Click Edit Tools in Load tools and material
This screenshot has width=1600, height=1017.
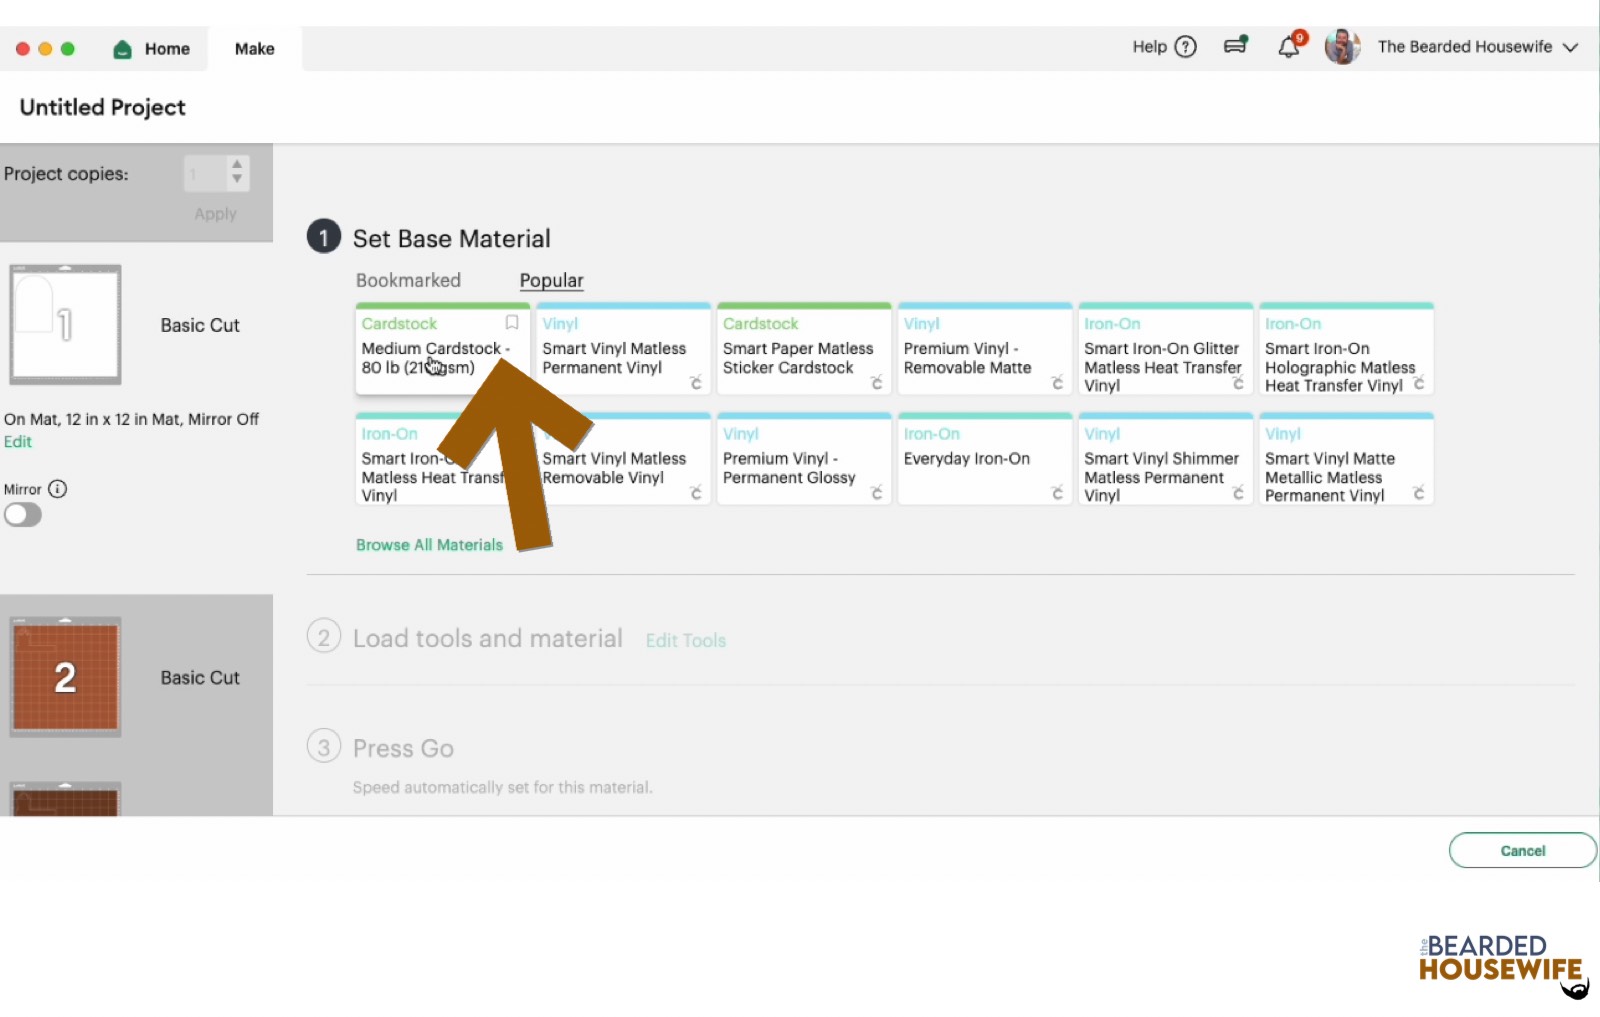685,640
